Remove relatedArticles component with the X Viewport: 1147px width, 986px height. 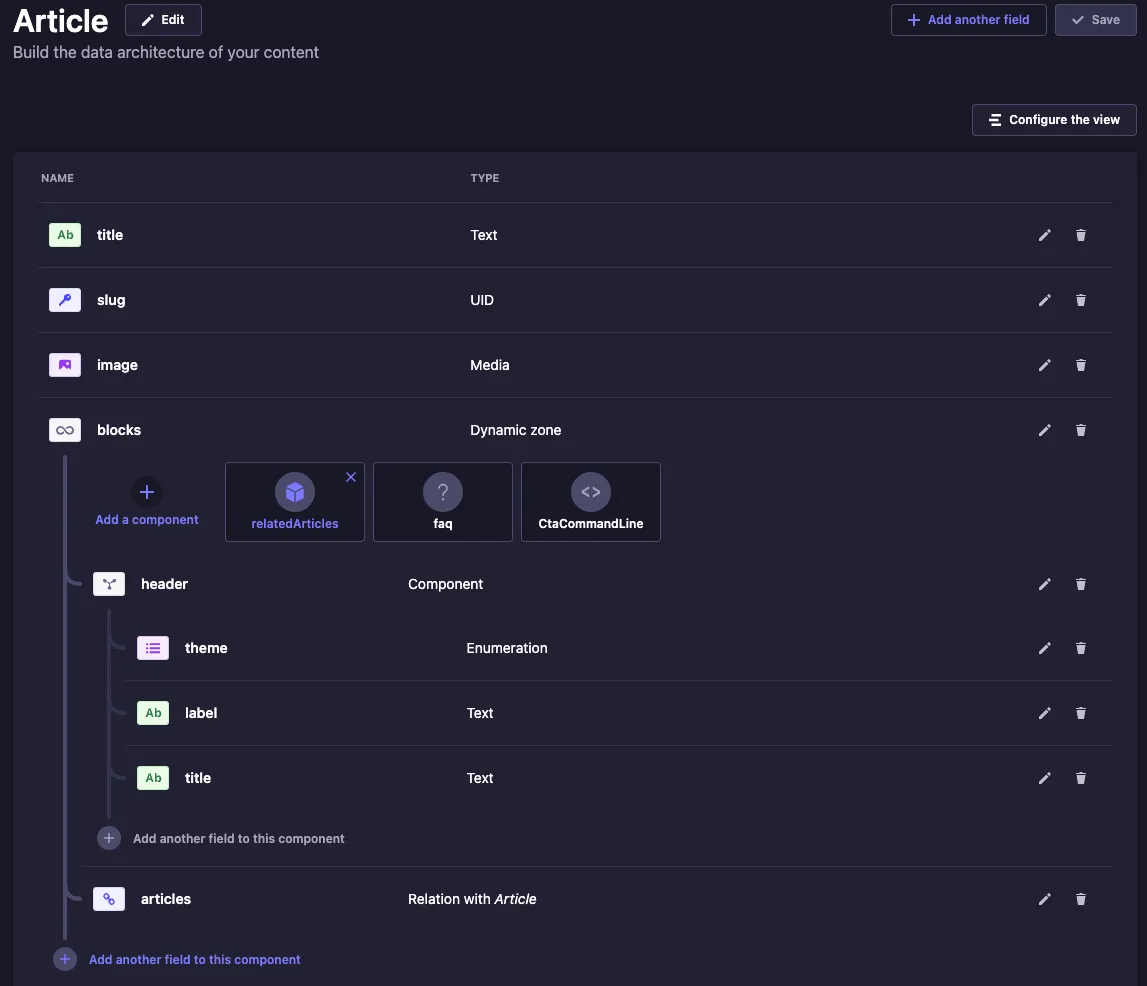(350, 478)
